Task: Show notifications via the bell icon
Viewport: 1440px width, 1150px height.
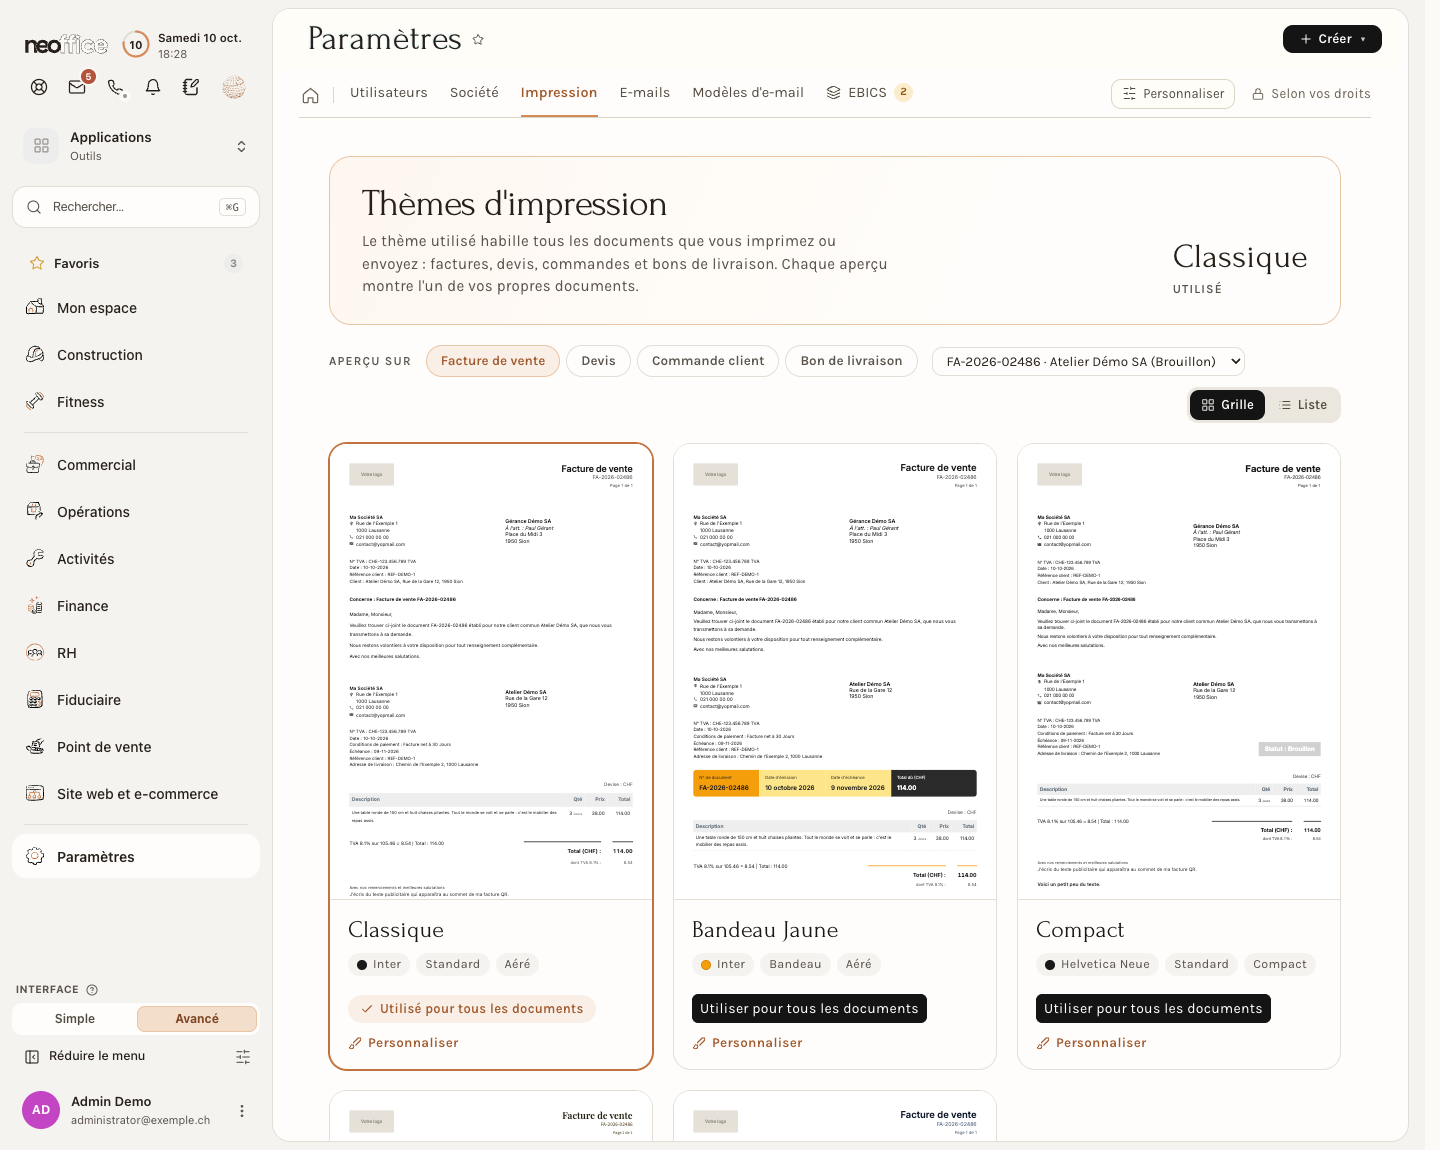Action: tap(153, 87)
